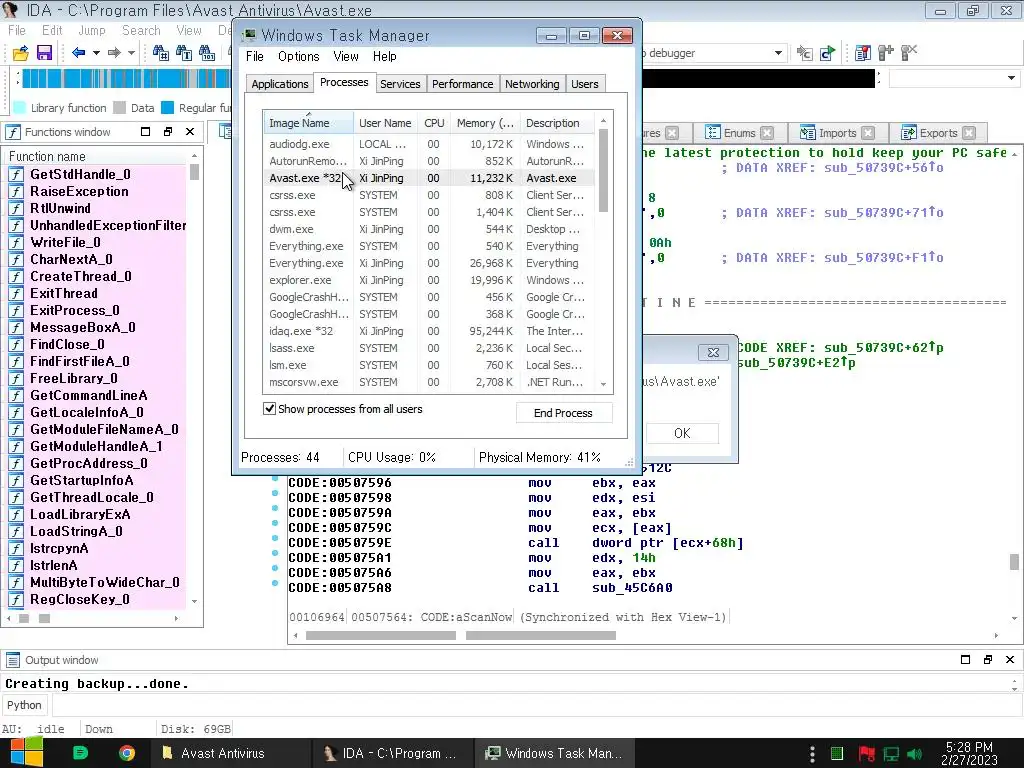The image size is (1024, 768).
Task: Open Task Manager View menu
Action: [345, 56]
